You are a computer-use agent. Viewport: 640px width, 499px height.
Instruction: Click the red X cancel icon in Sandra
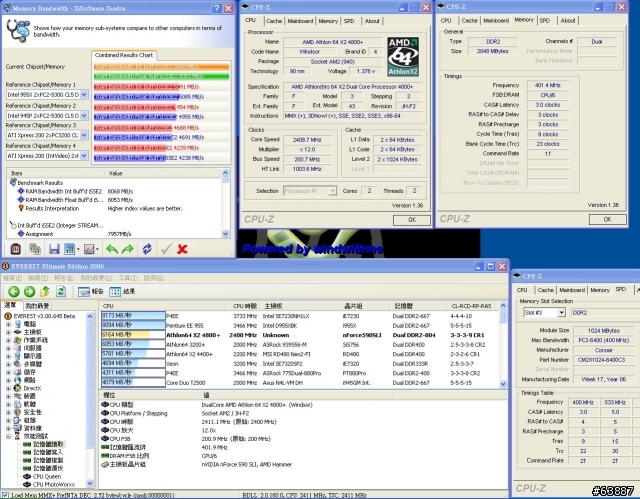[x=183, y=248]
